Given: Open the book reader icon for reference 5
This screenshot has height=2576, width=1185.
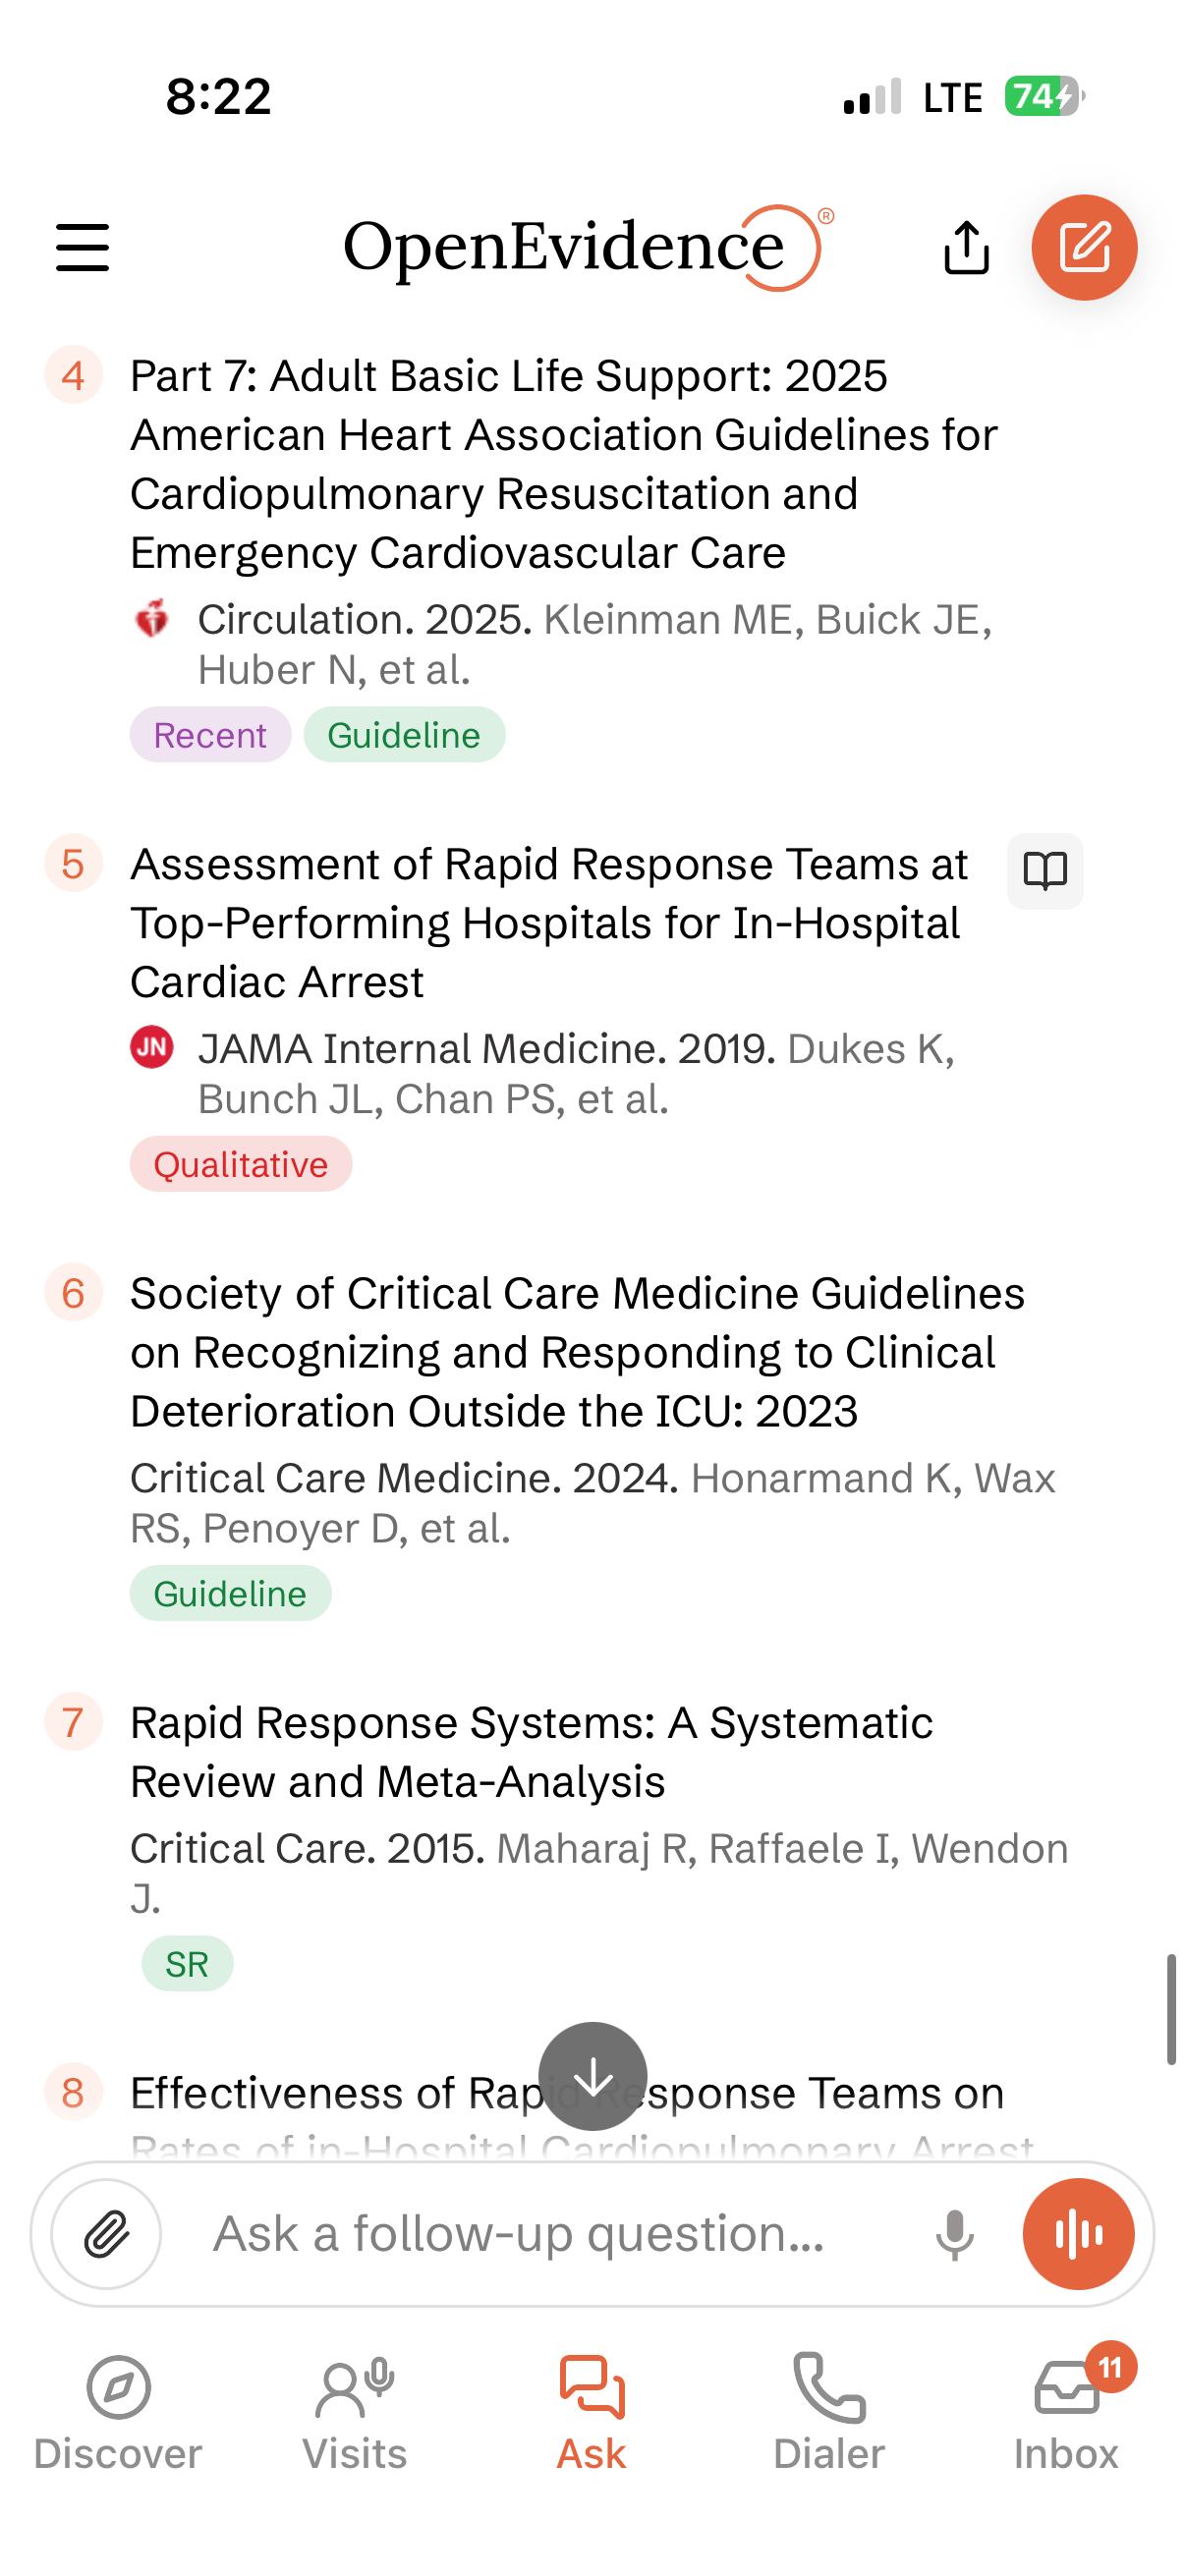Looking at the screenshot, I should pyautogui.click(x=1045, y=871).
